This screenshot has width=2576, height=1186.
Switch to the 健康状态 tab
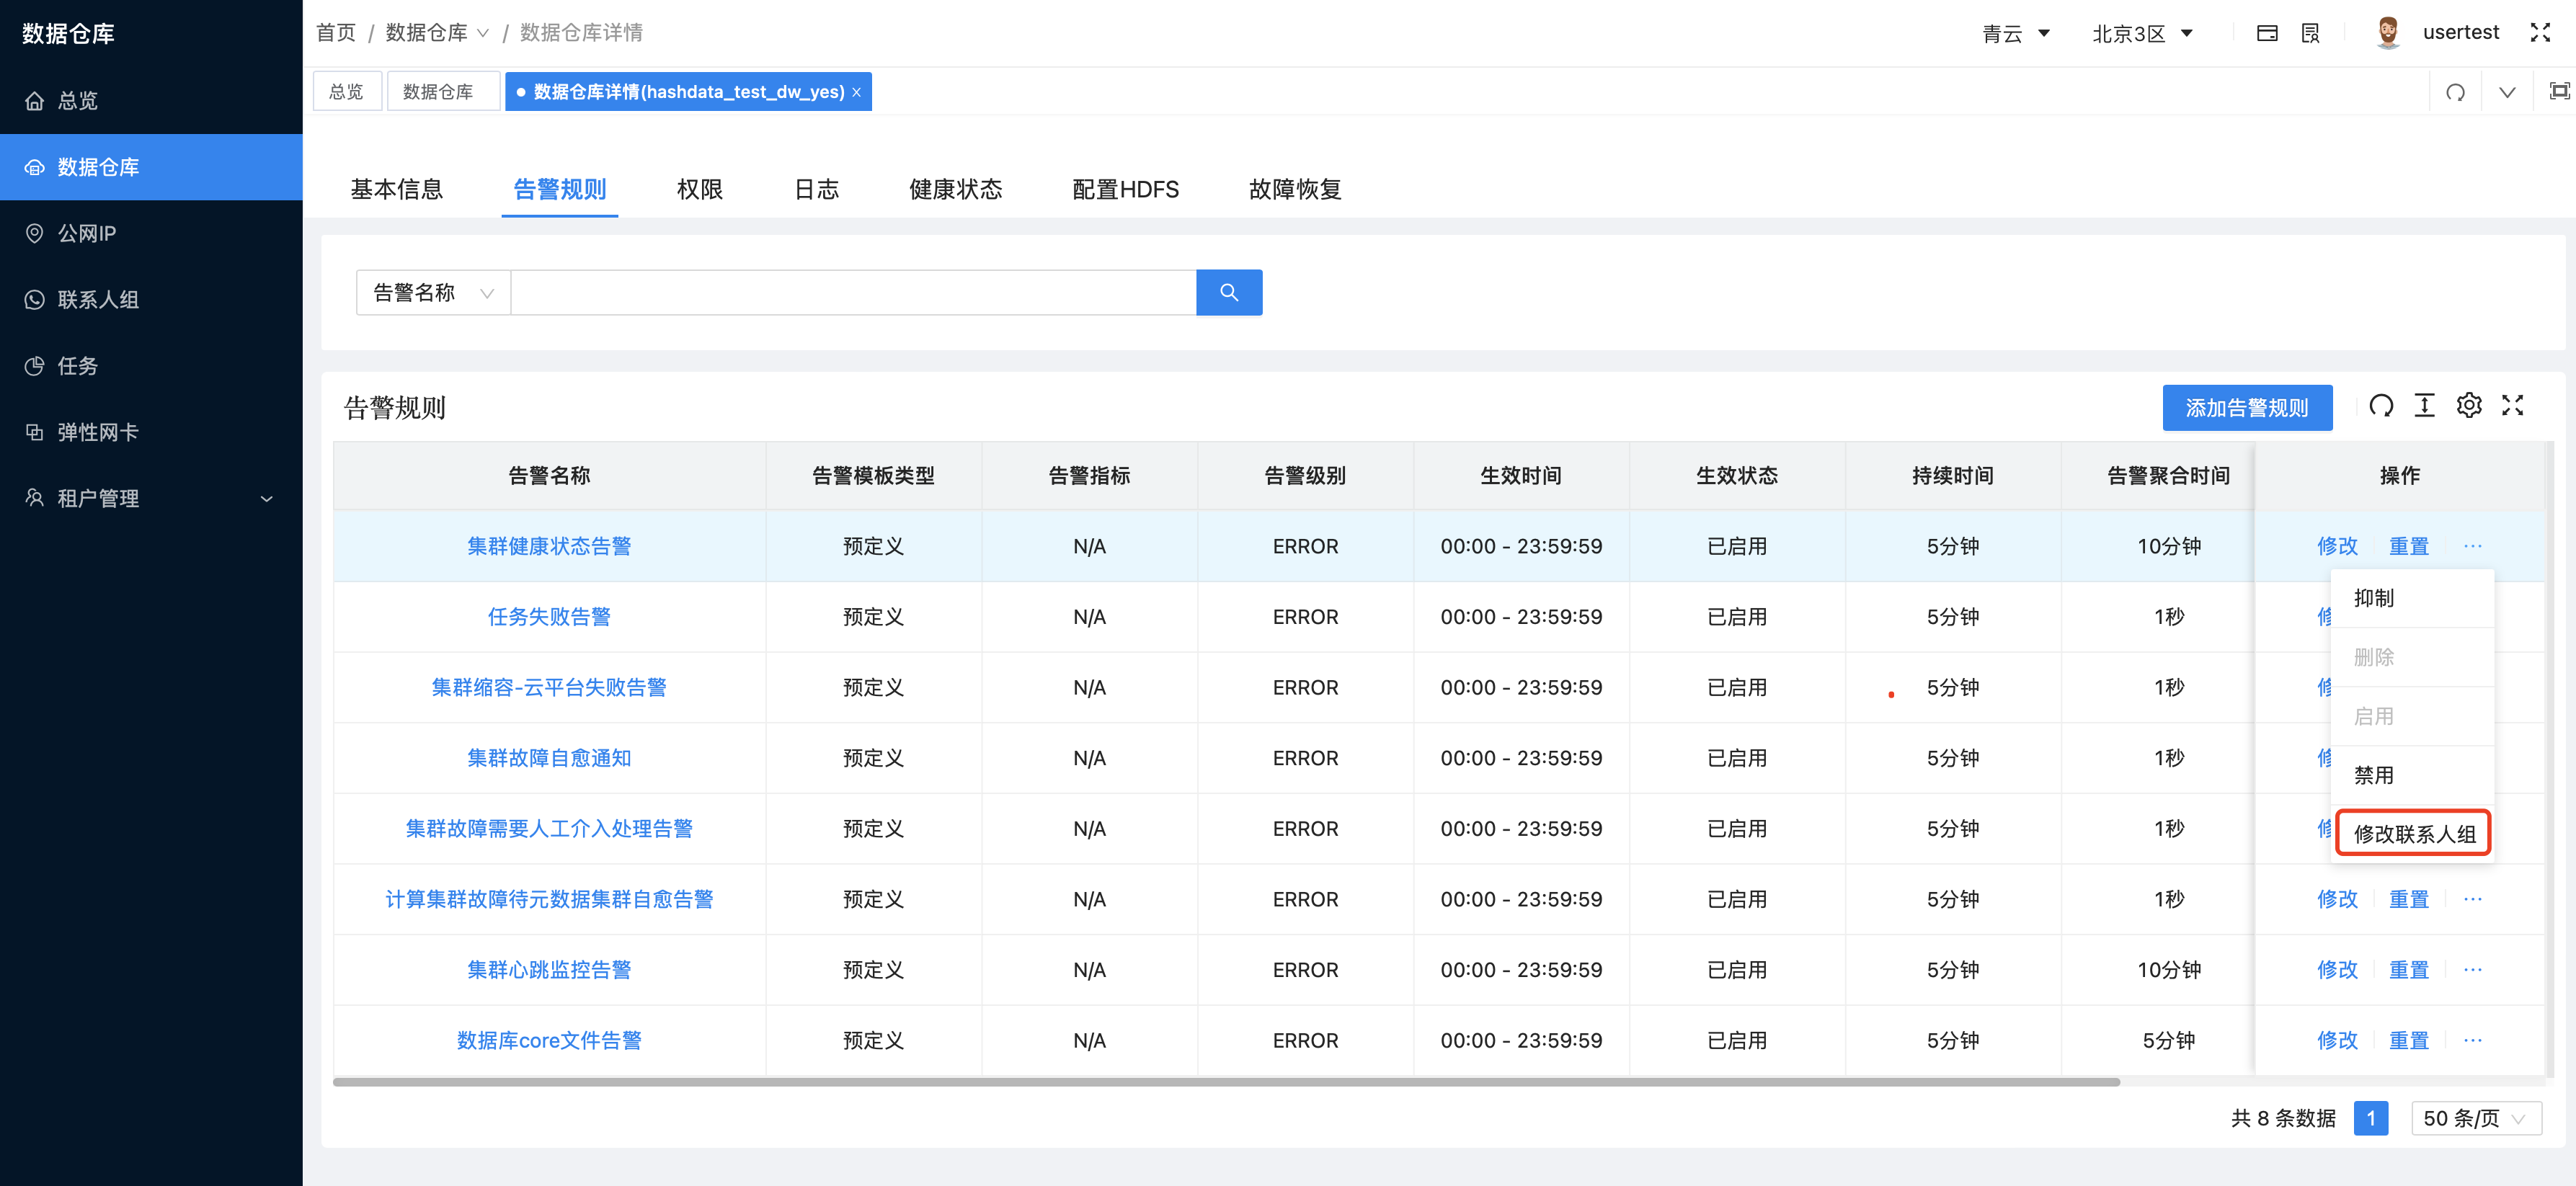point(955,189)
